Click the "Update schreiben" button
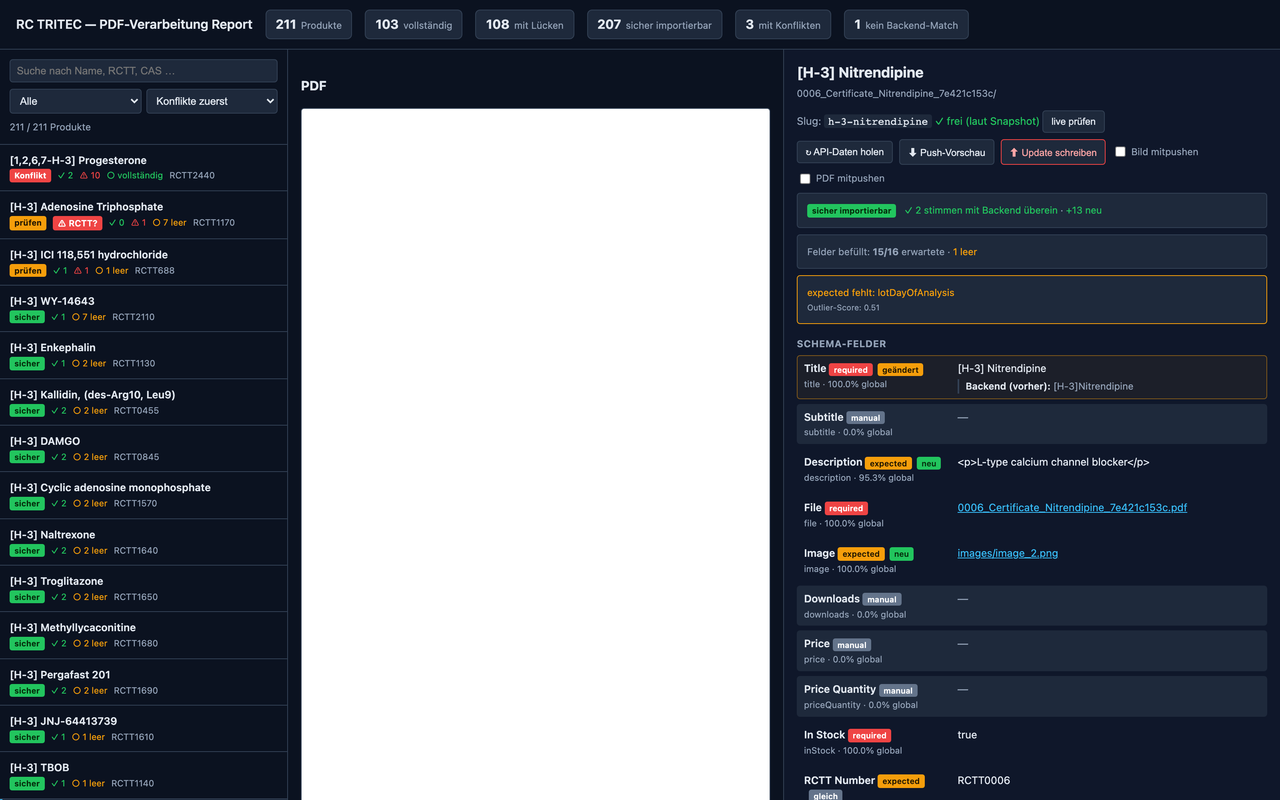The image size is (1280, 800). click(x=1053, y=152)
